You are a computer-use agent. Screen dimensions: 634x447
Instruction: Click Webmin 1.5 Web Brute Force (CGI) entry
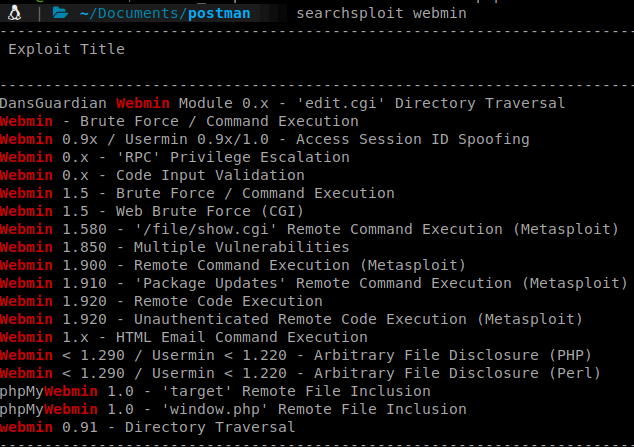pos(152,211)
